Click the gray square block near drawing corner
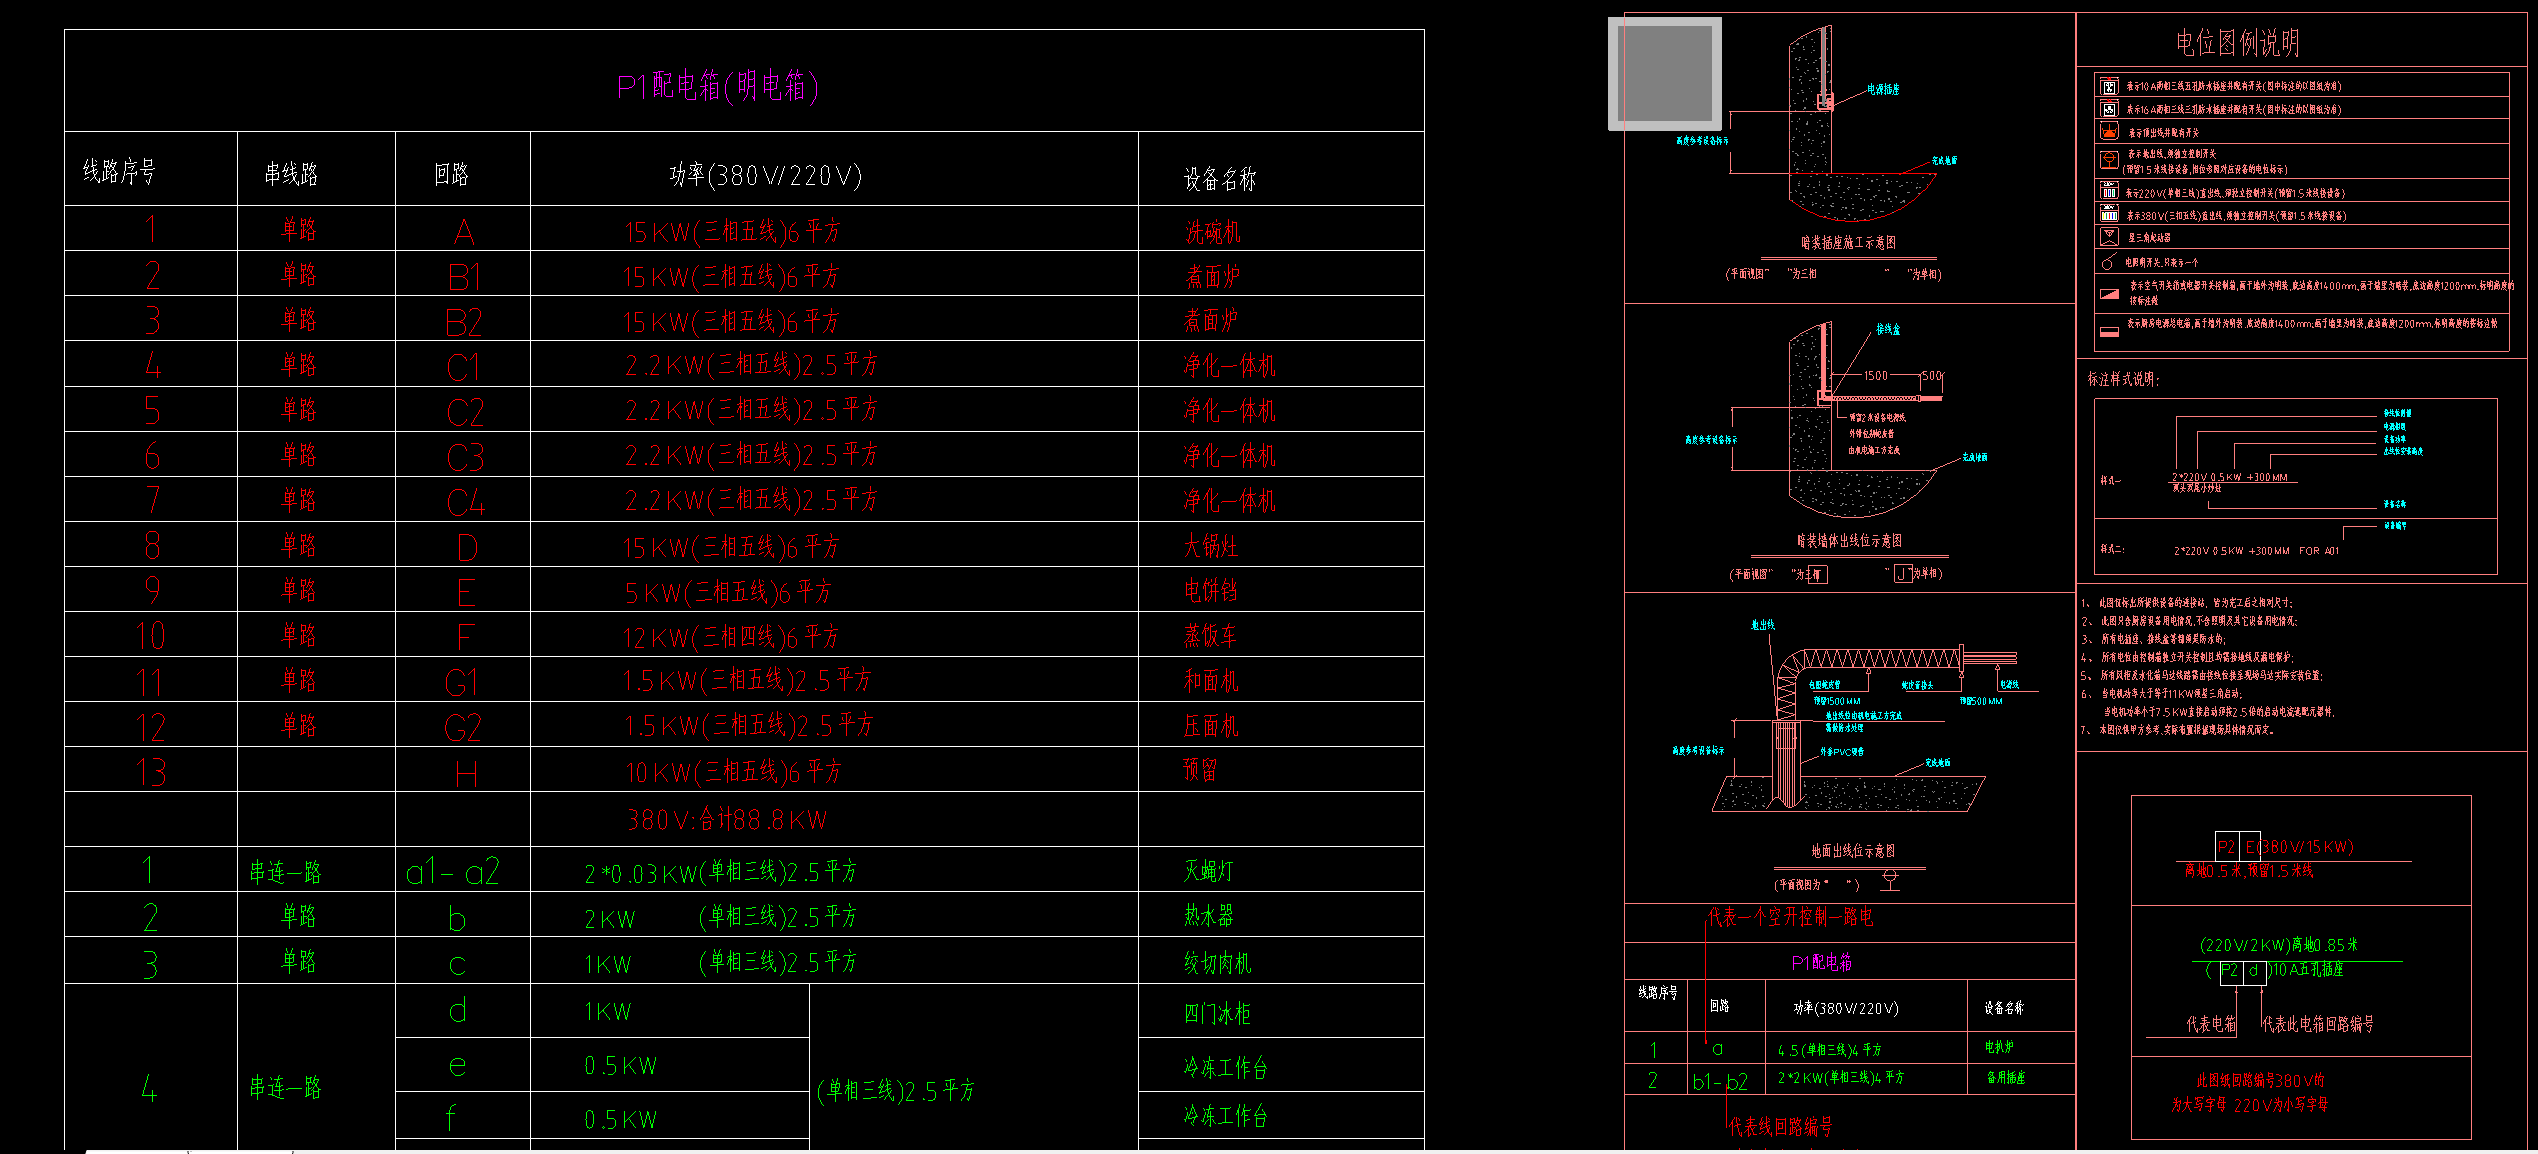Screen dimensions: 2538x1154 (x=1664, y=73)
